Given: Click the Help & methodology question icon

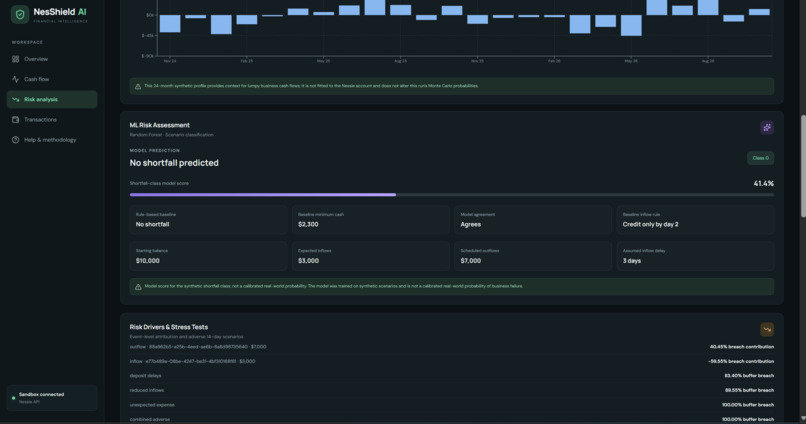Looking at the screenshot, I should click(15, 140).
